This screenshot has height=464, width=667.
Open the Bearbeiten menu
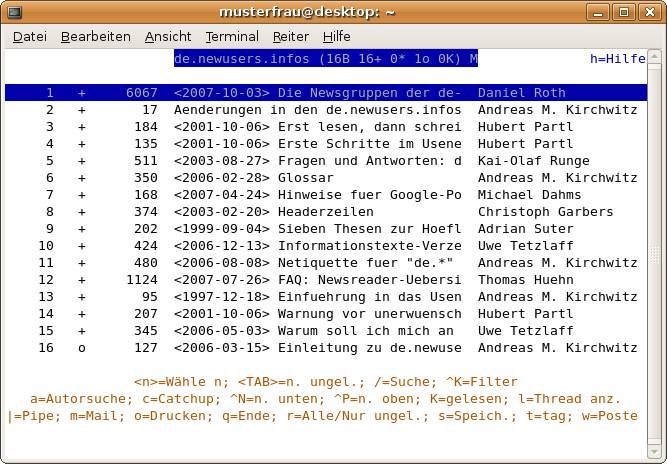(95, 36)
